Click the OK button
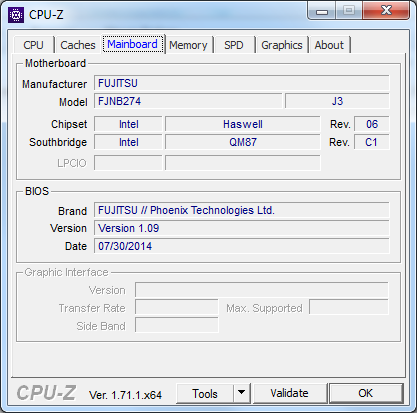Screen dimensions: 417x413 pos(366,393)
